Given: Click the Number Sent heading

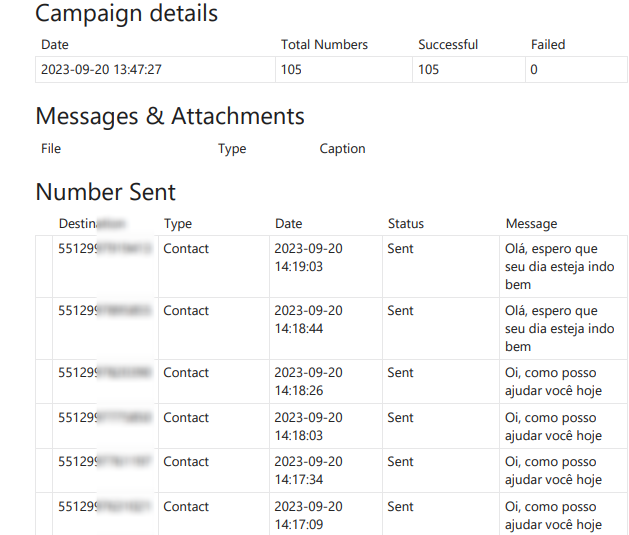Looking at the screenshot, I should [105, 192].
